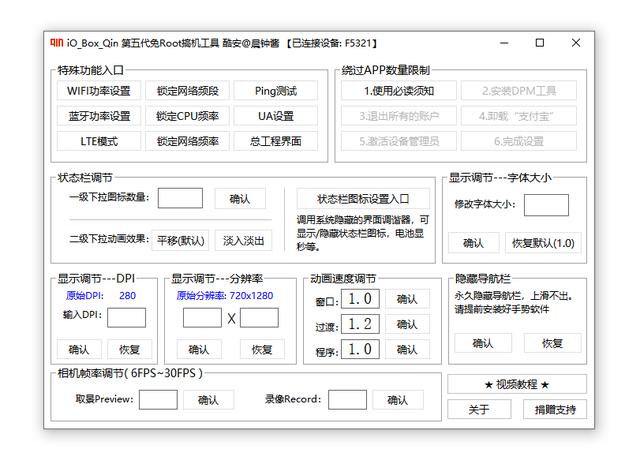
Task: Confirm 窗口 animation speed
Action: pyautogui.click(x=407, y=299)
